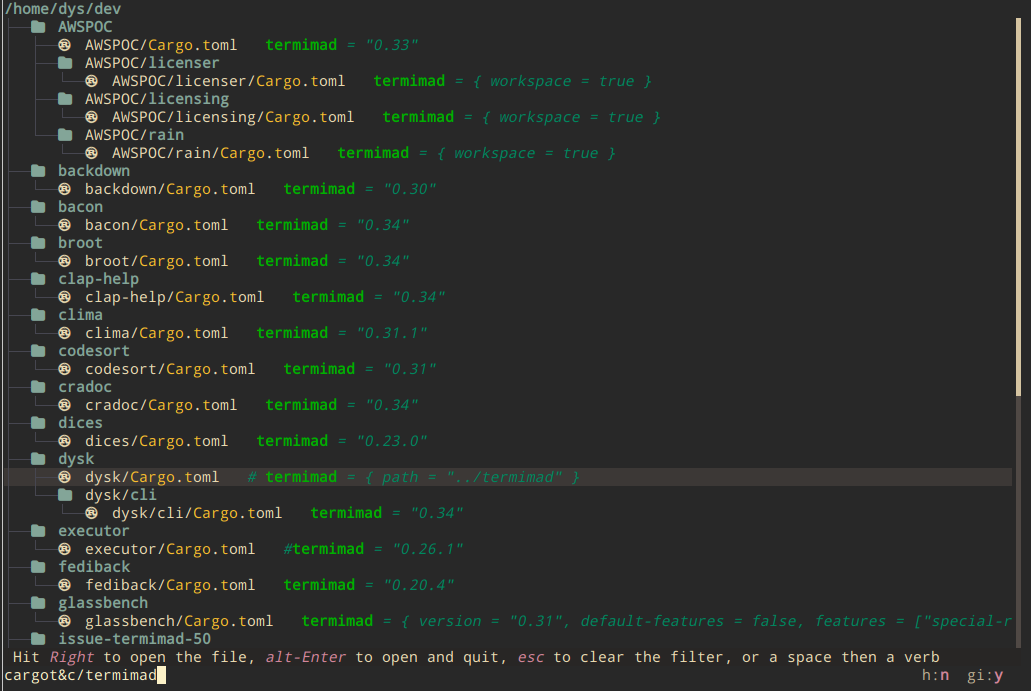Screen dimensions: 1031x691
Task: Open the executor/Cargo.toml file
Action: (169, 549)
